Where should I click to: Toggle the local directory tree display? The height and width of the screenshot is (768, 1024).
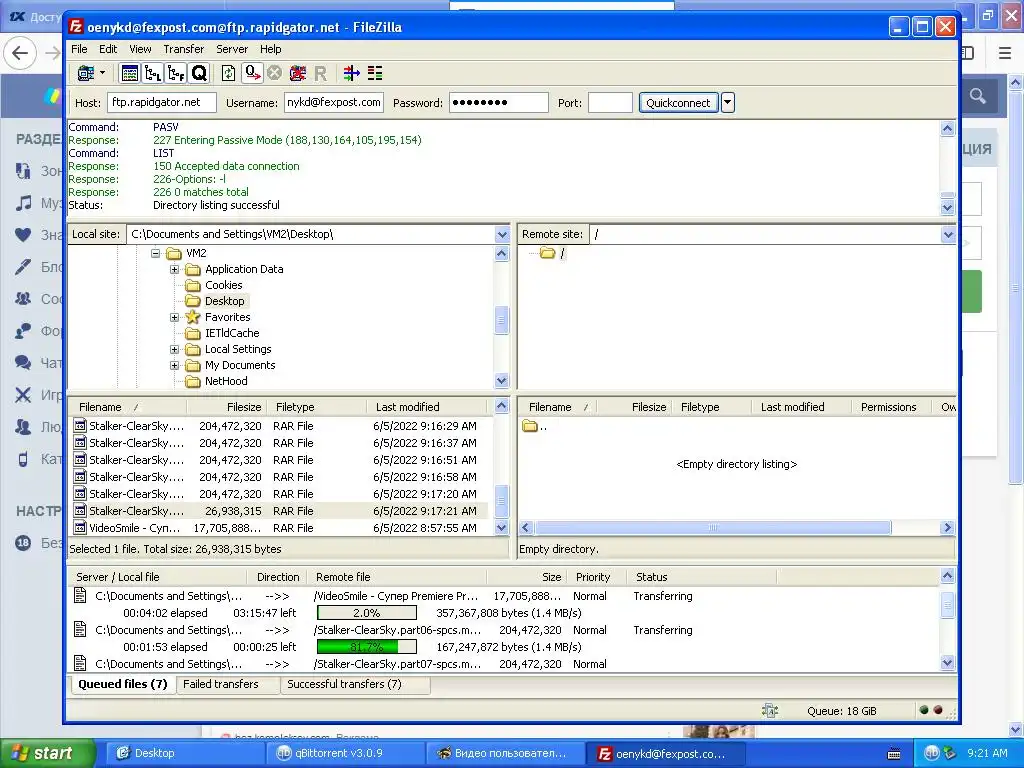point(153,73)
